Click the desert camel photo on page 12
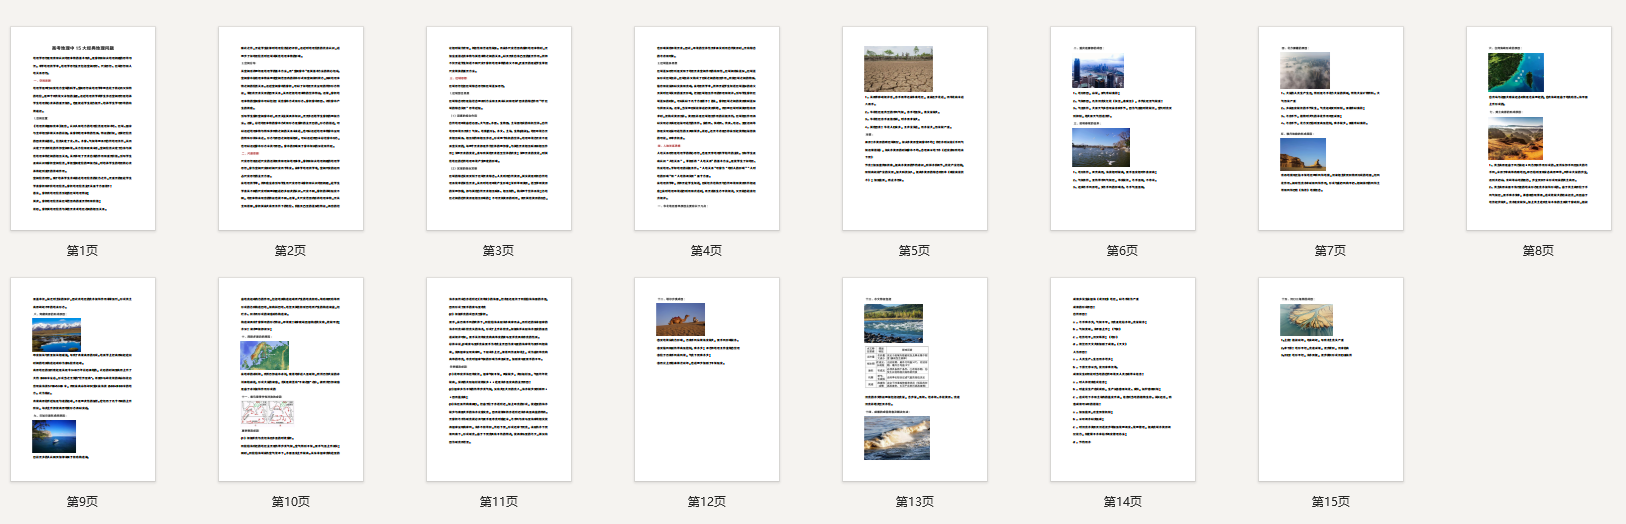Viewport: 1626px width, 524px height. coord(680,320)
